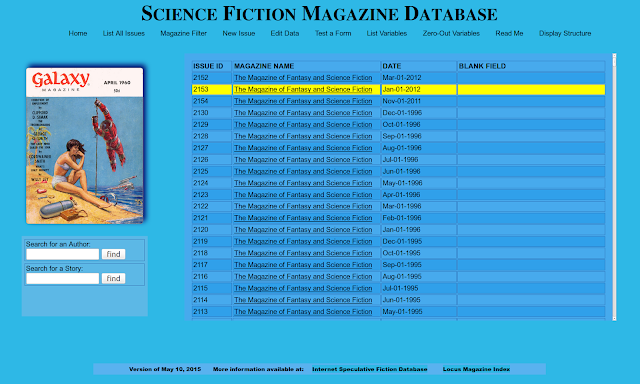Open magazine link for issue 2115
Image resolution: width=640 pixels, height=384 pixels.
303,288
